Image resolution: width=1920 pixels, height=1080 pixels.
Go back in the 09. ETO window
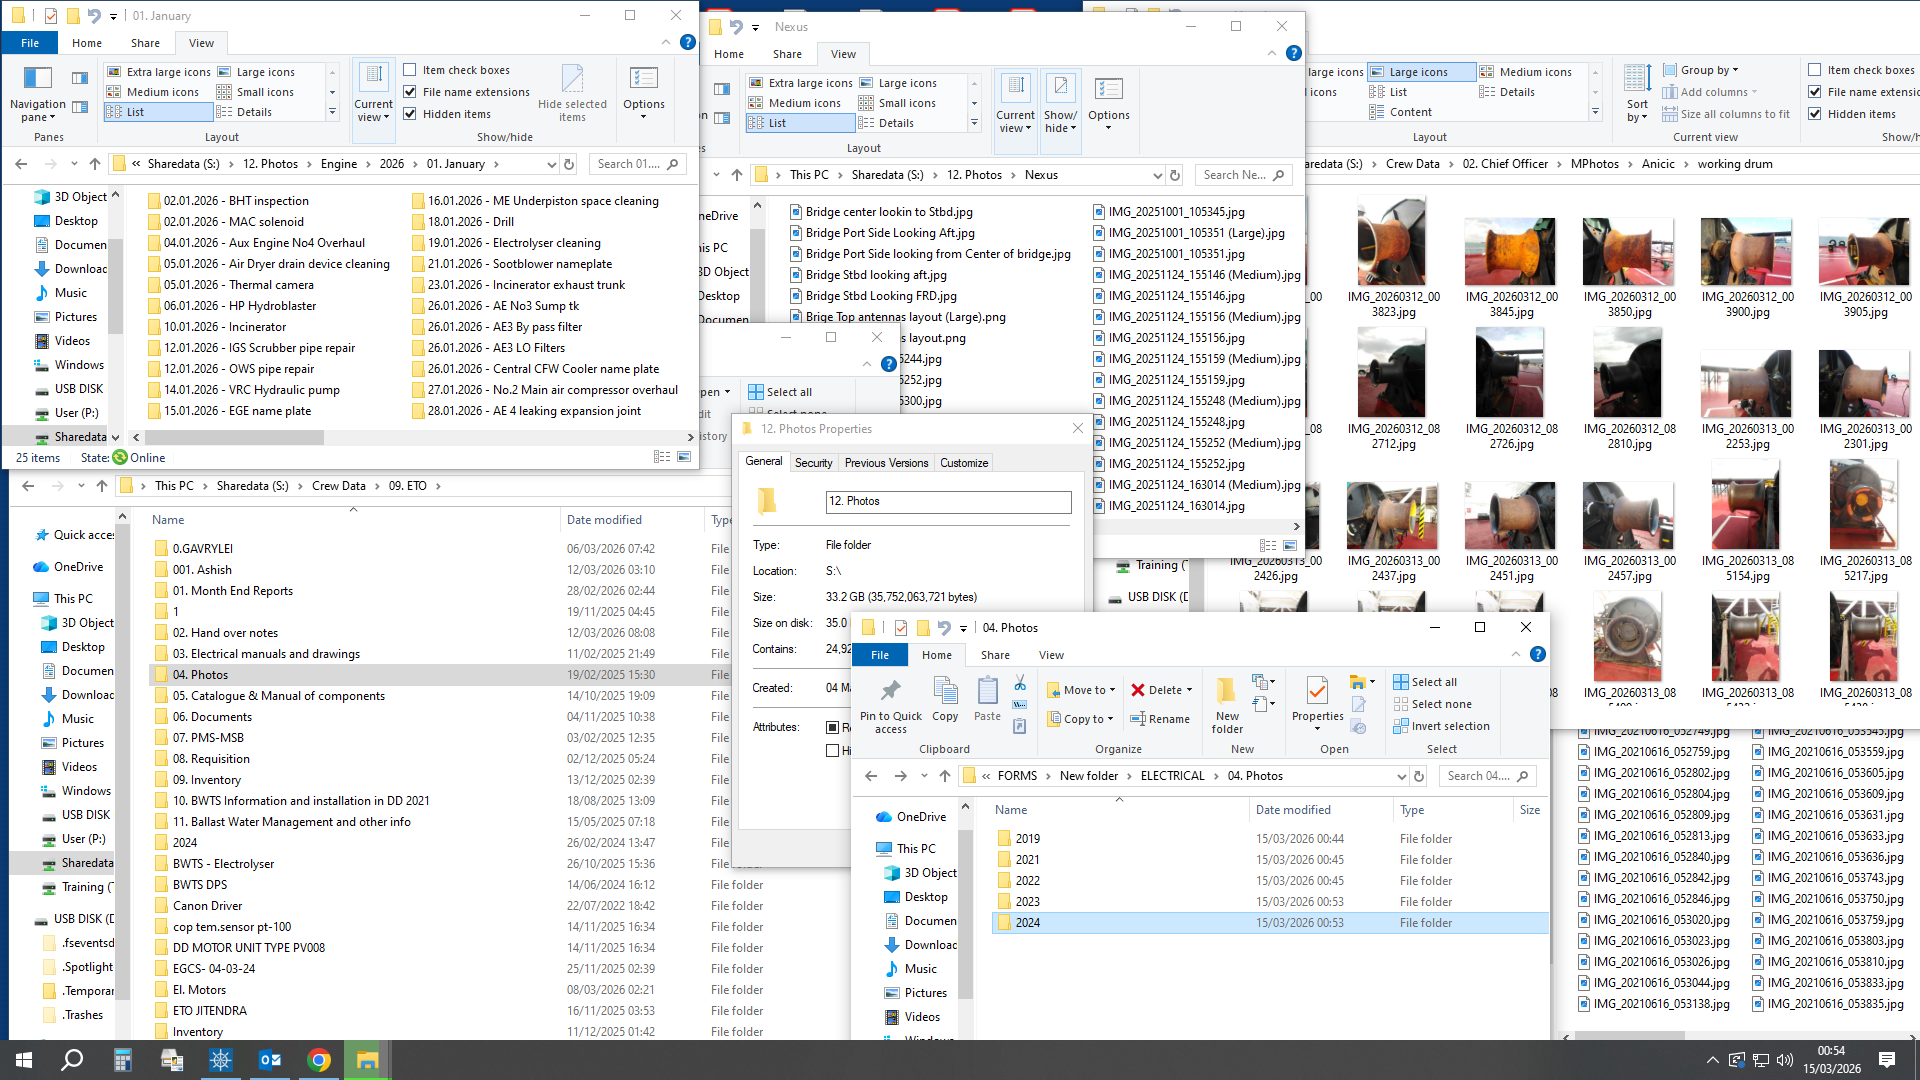click(x=28, y=486)
